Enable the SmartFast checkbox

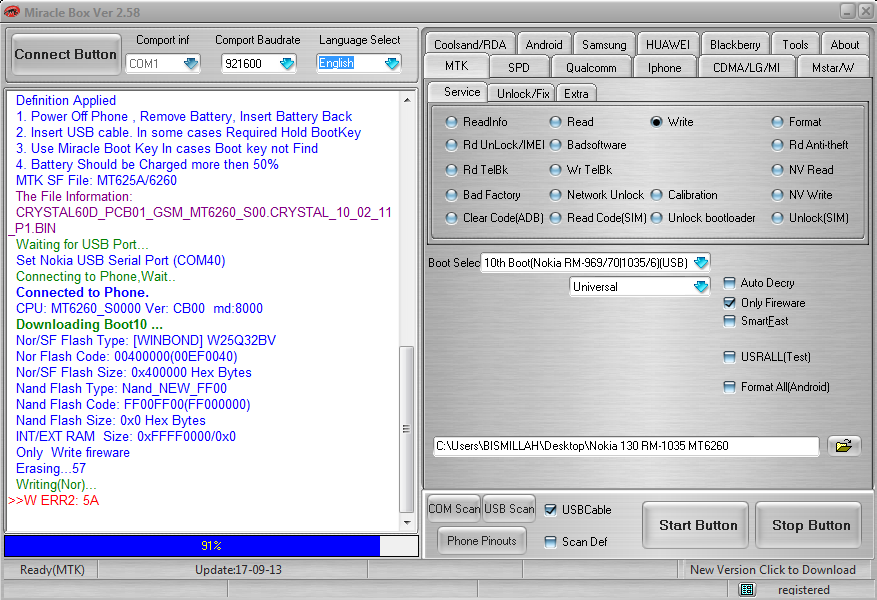pyautogui.click(x=729, y=321)
